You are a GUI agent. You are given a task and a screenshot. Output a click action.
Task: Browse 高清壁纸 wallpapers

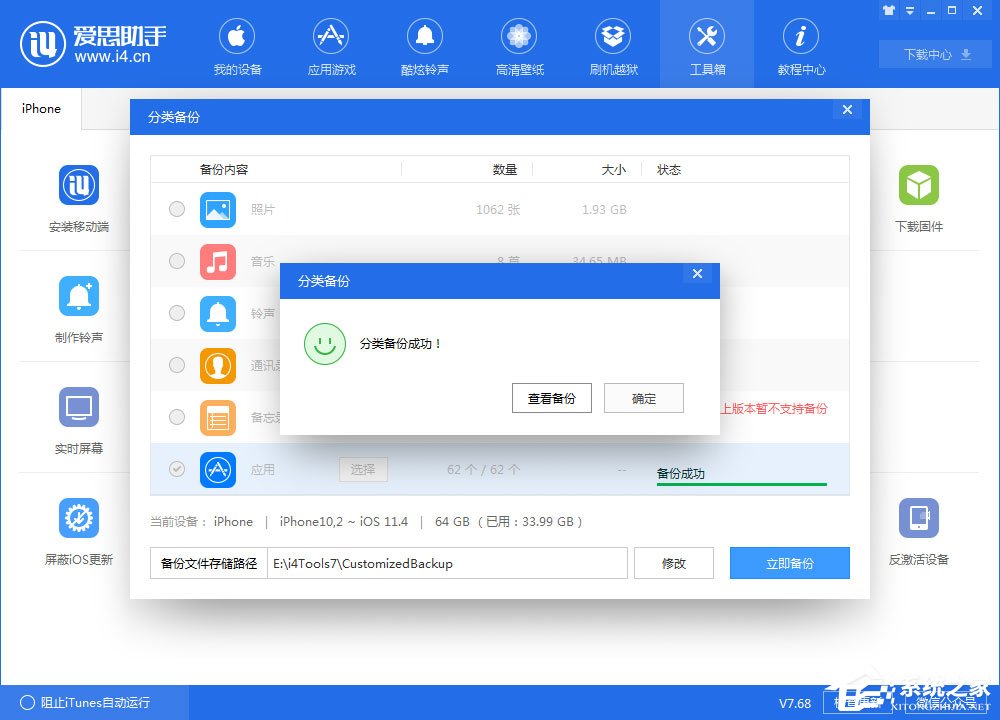pyautogui.click(x=519, y=44)
